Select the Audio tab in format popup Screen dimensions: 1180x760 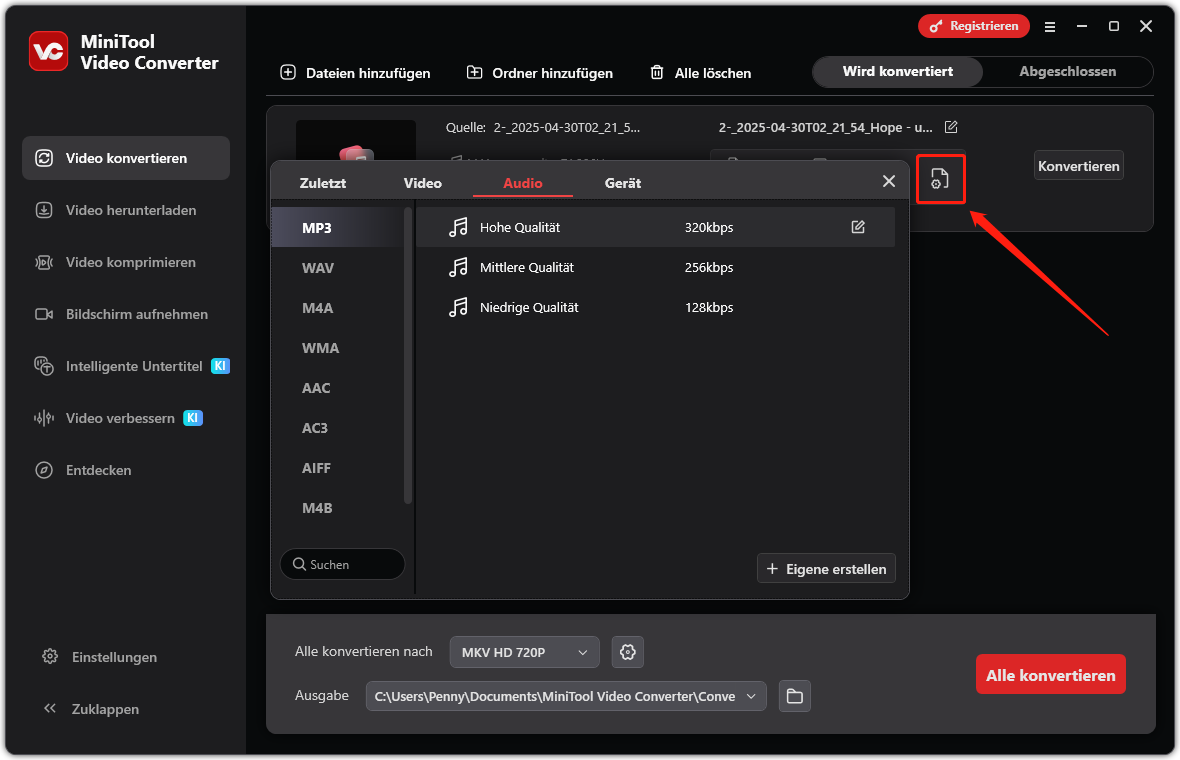click(522, 183)
